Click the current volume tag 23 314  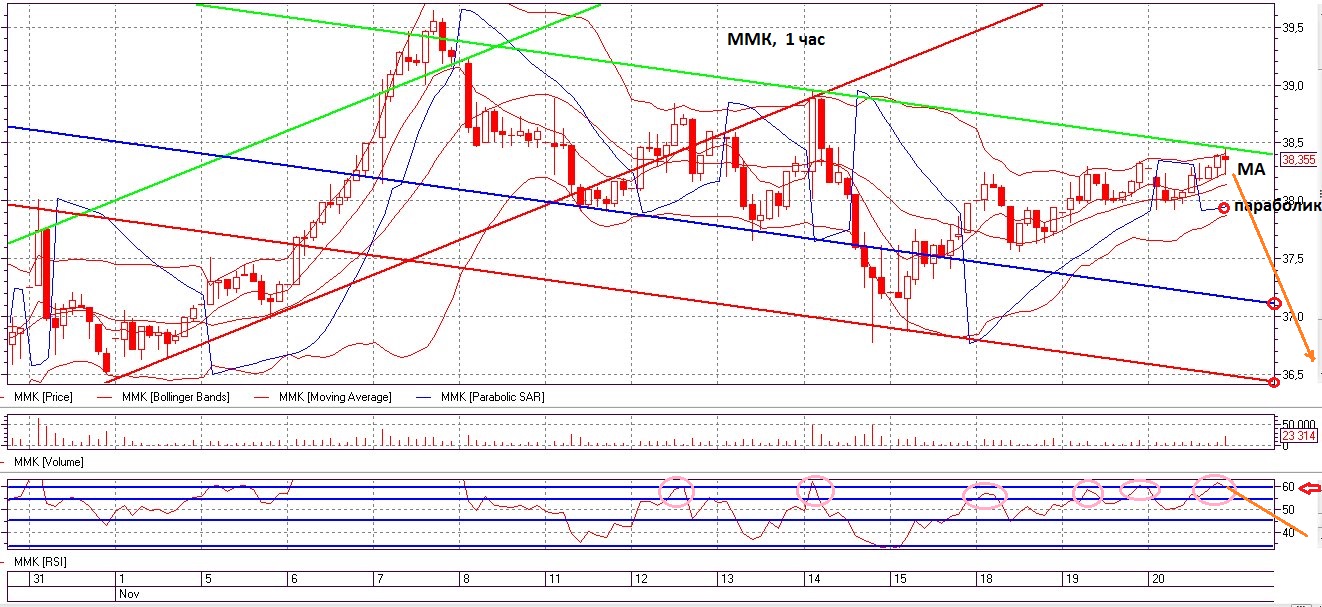1298,436
